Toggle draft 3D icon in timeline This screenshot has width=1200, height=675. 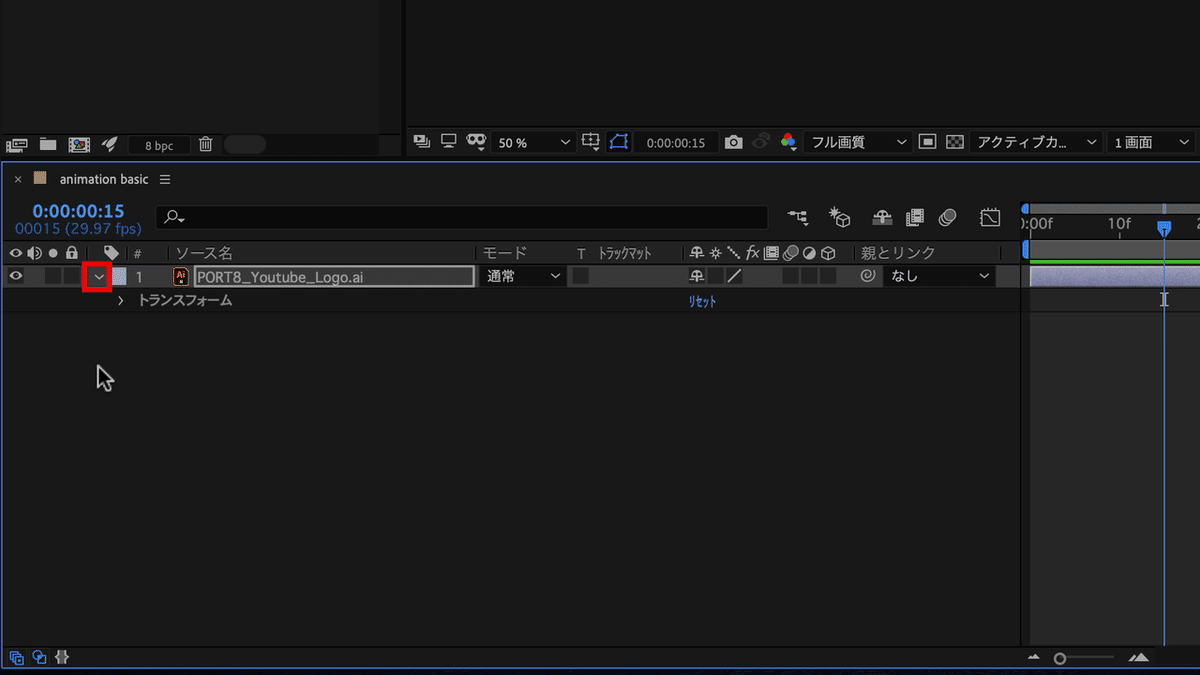click(x=840, y=217)
